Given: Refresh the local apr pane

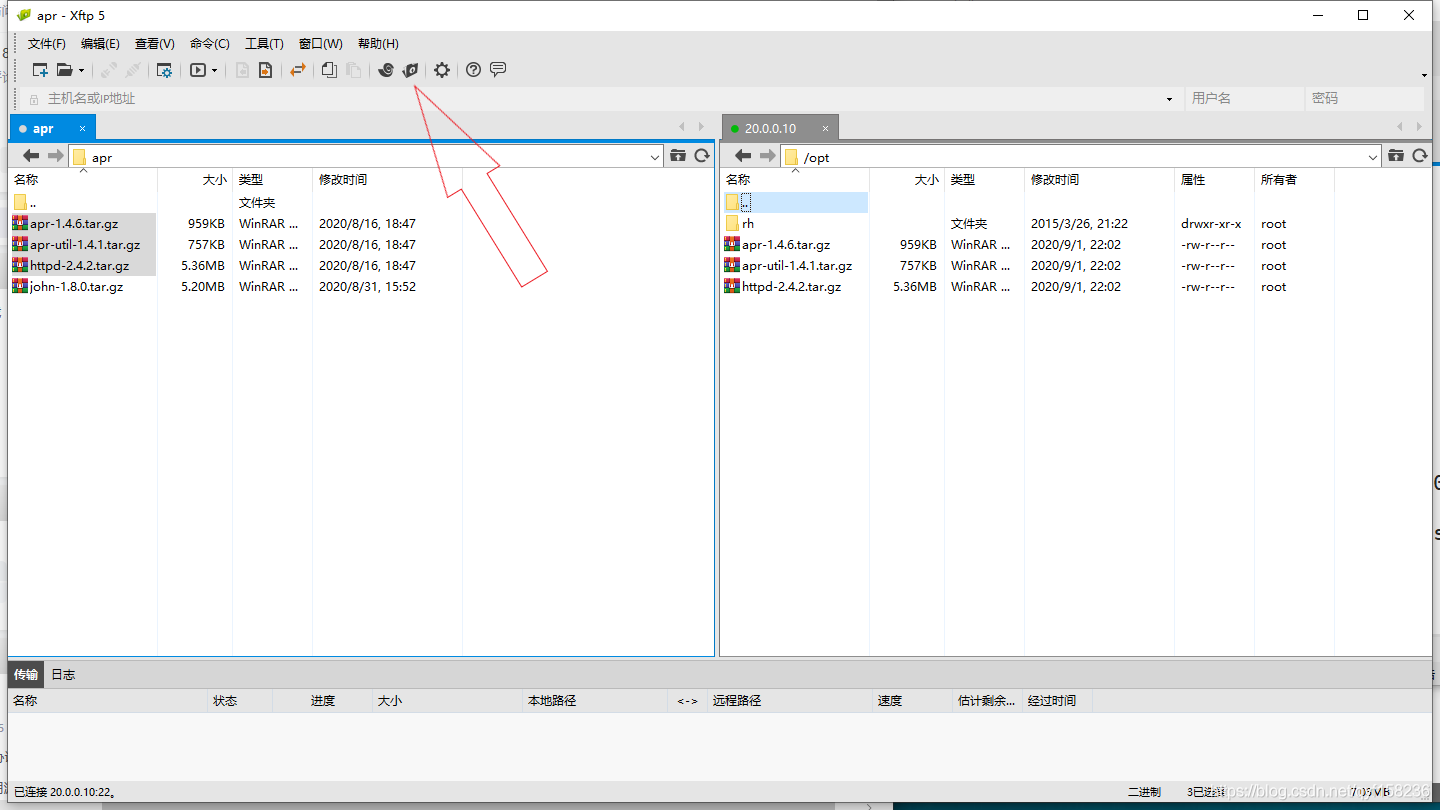Looking at the screenshot, I should coord(702,156).
